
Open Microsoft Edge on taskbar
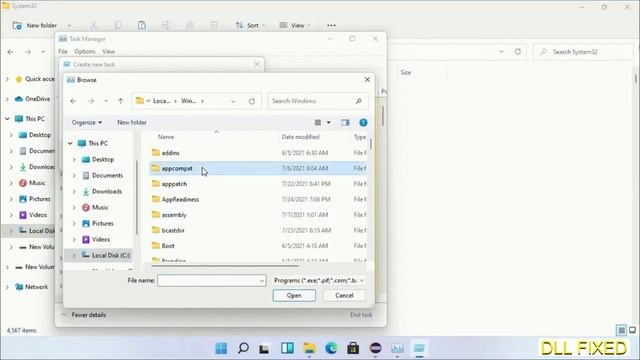click(331, 348)
